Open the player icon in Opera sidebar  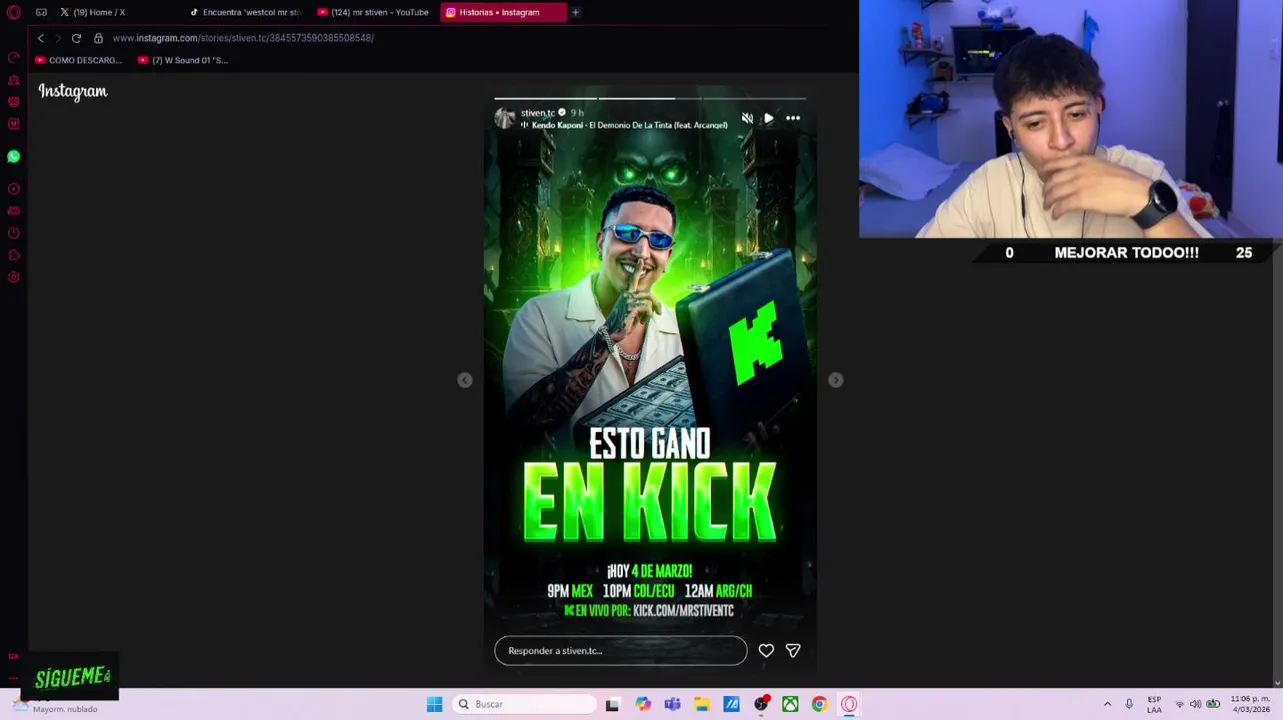(14, 189)
